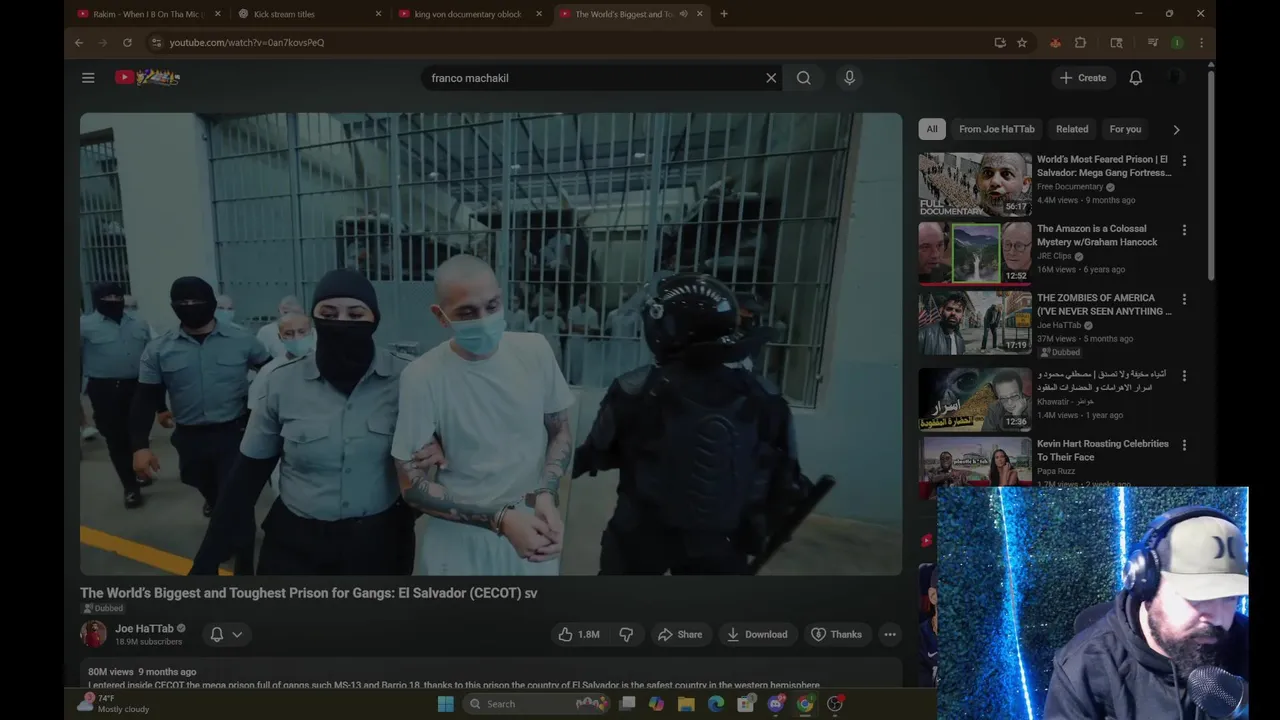Send Thanks to the creator
This screenshot has width=1280, height=720.
click(x=836, y=634)
